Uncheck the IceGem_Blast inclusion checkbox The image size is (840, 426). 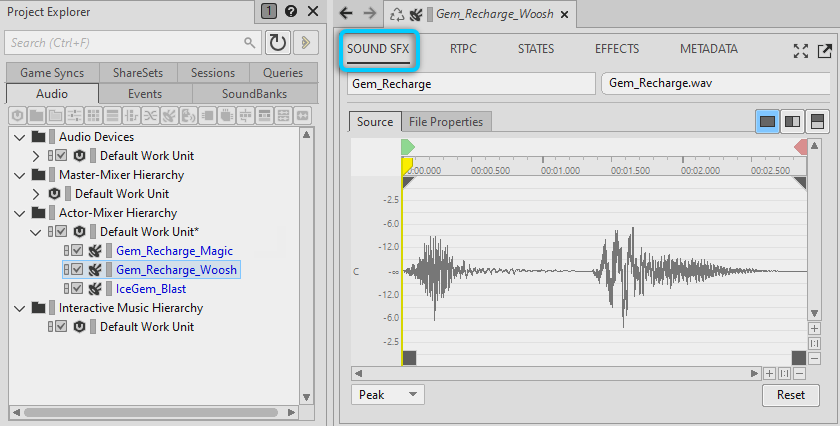tap(77, 289)
